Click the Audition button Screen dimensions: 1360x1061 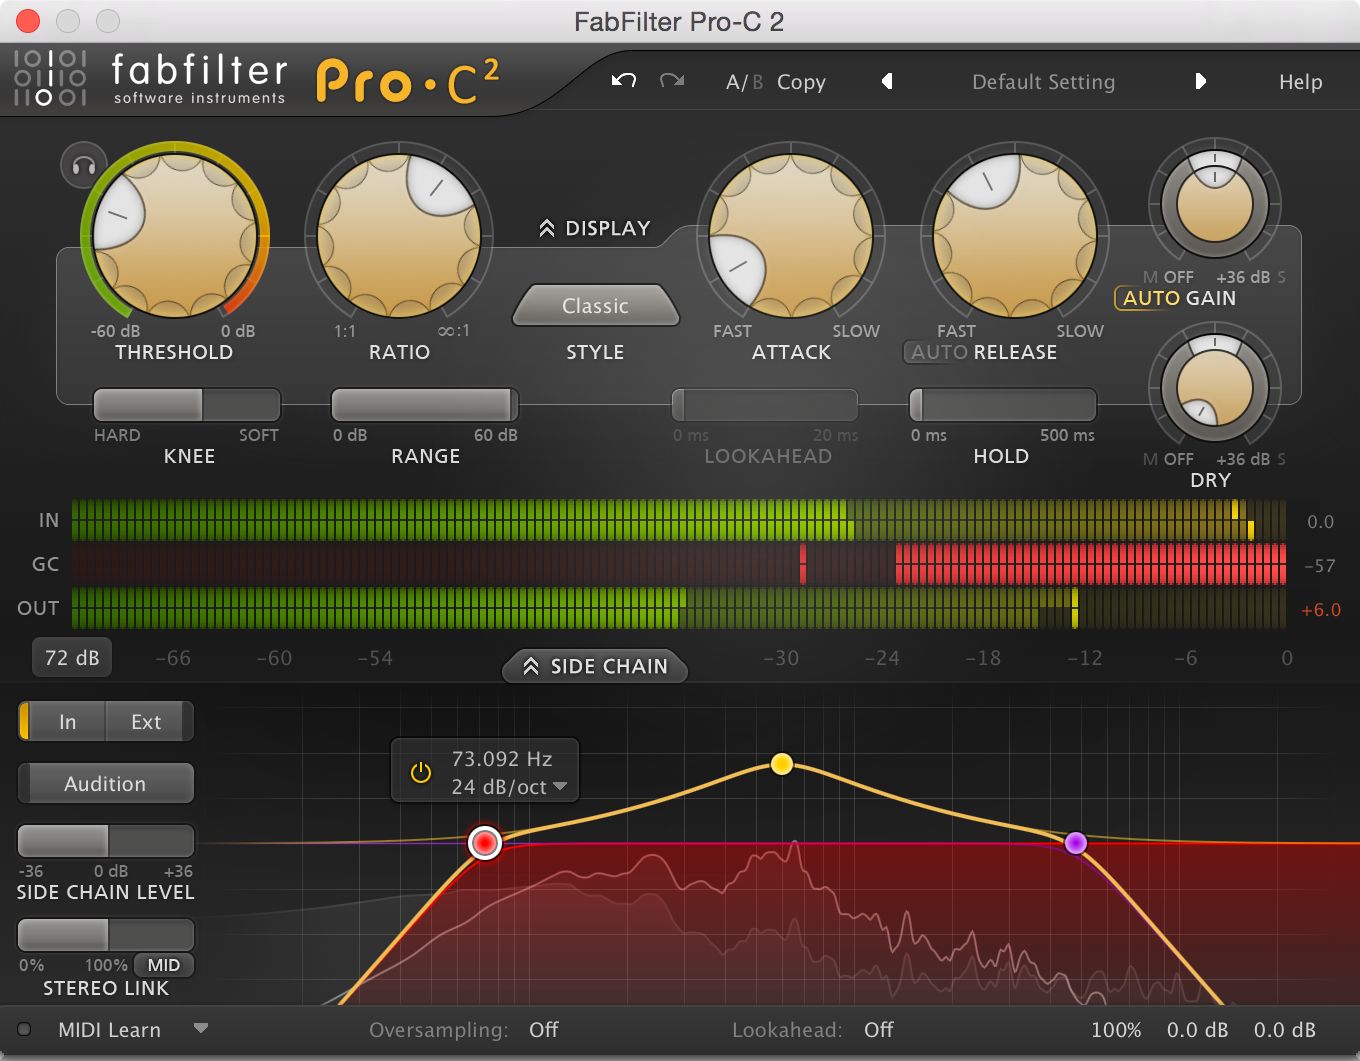point(105,783)
